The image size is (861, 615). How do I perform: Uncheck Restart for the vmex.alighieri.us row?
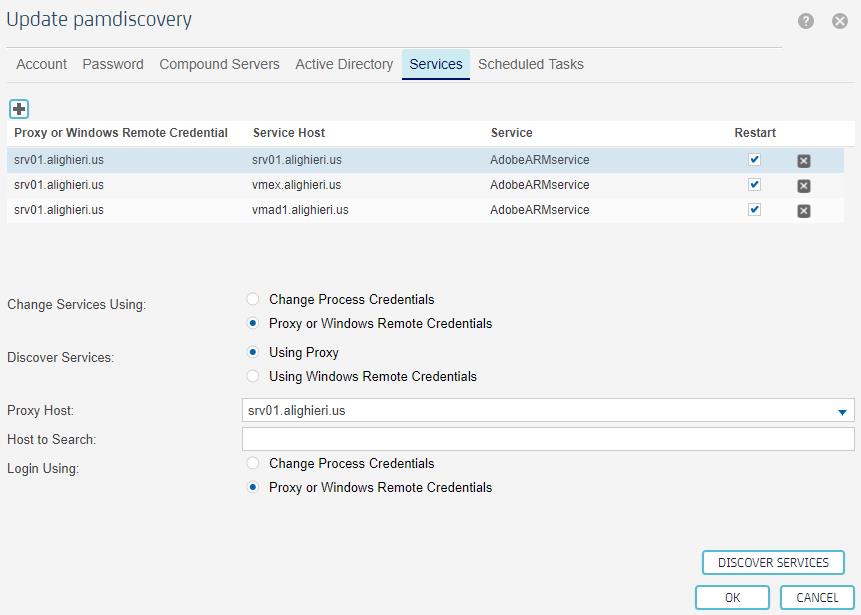click(x=754, y=184)
